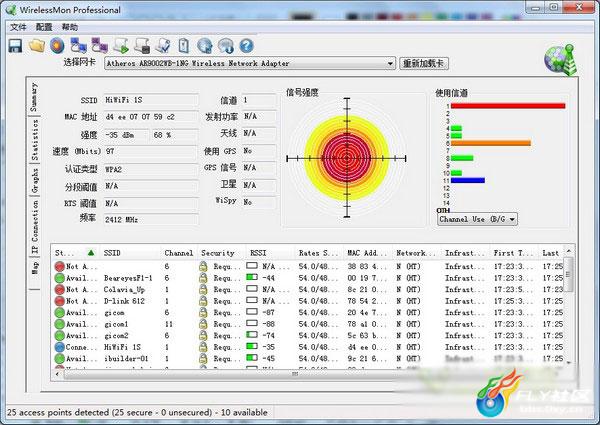Image resolution: width=600 pixels, height=425 pixels.
Task: Click the lock icon in gicom1 row
Action: pyautogui.click(x=203, y=324)
